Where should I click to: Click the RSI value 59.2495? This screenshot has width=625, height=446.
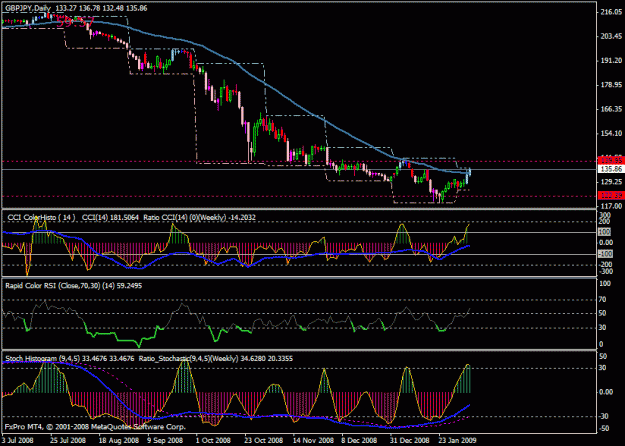pos(128,285)
